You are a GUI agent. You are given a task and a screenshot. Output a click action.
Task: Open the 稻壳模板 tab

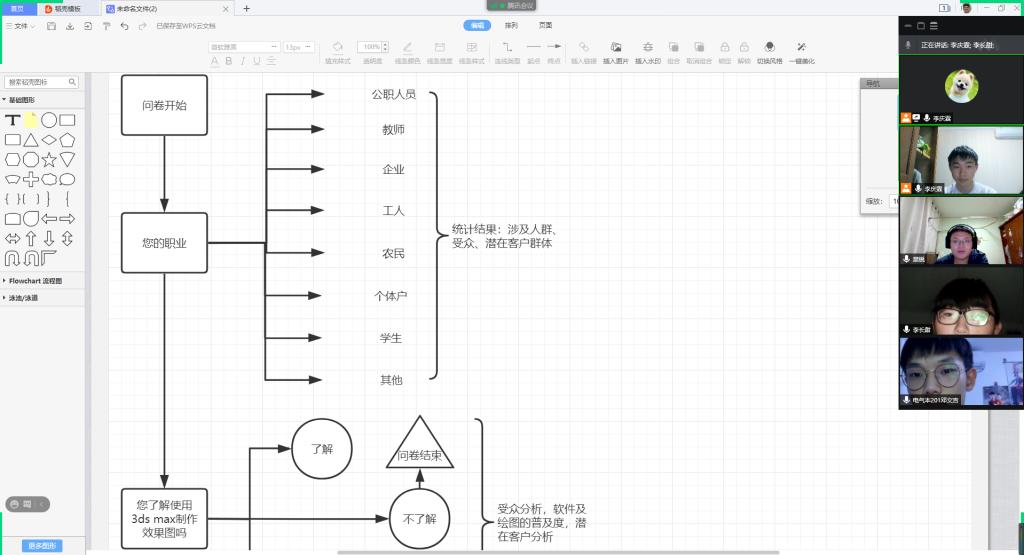click(x=68, y=8)
